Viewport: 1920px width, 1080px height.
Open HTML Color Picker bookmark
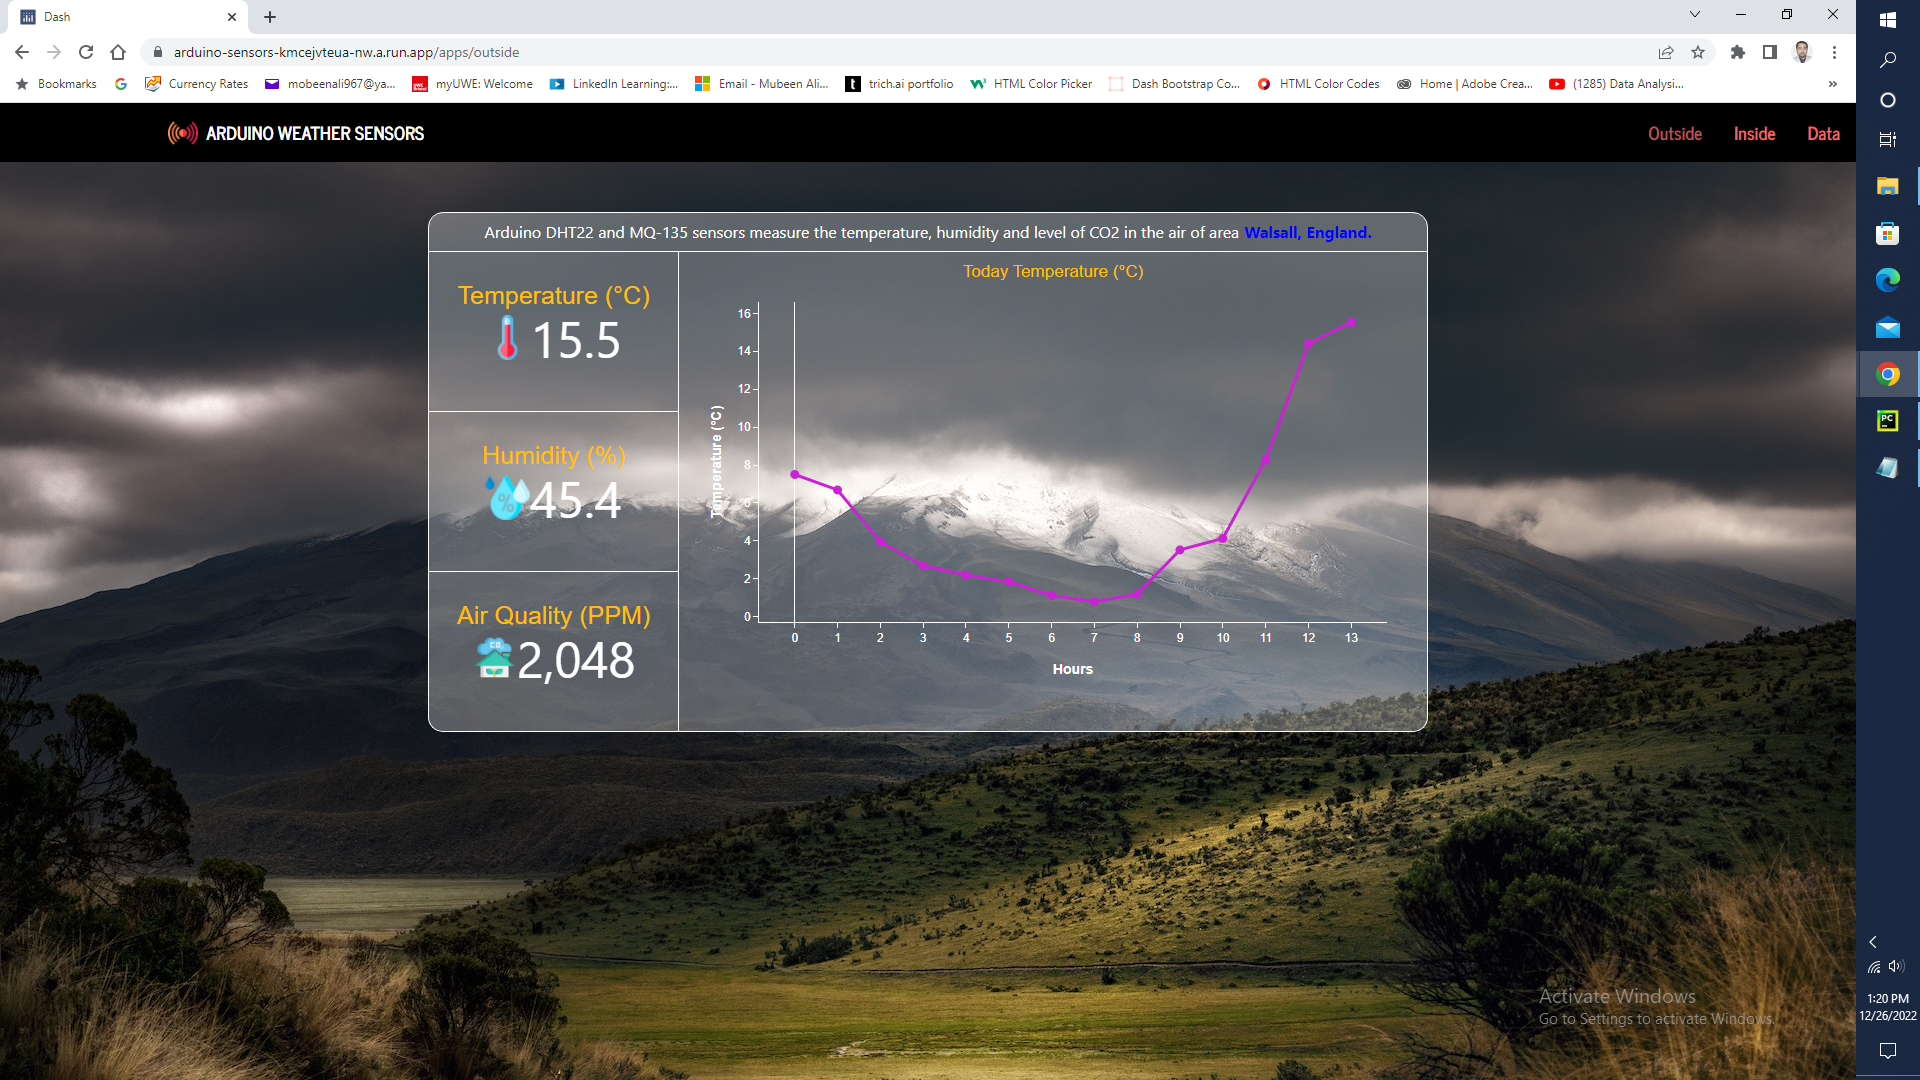pos(1031,84)
